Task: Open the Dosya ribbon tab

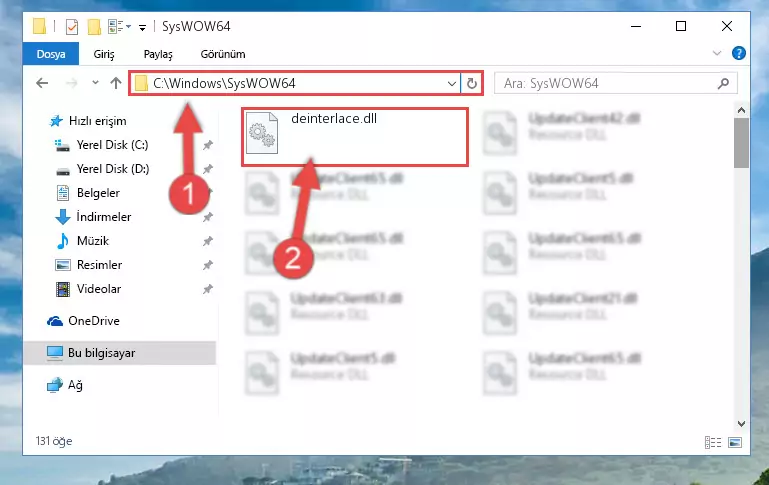Action: (x=51, y=54)
